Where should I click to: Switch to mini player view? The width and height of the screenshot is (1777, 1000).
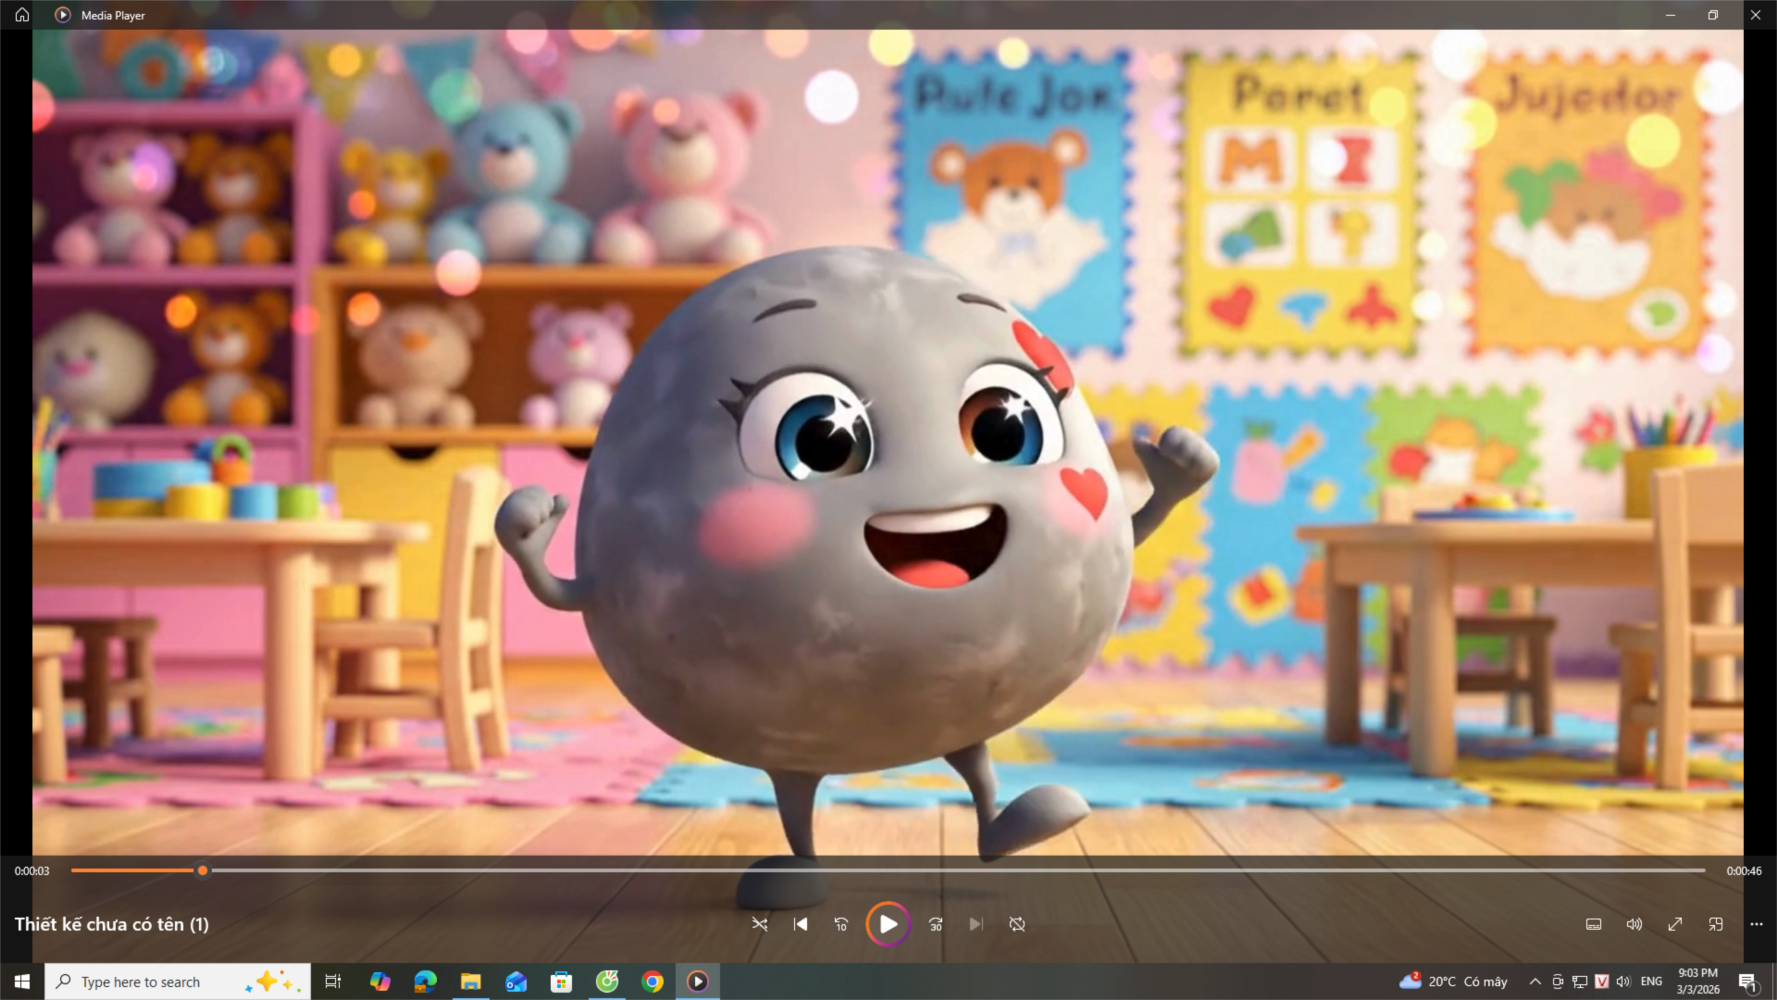(x=1716, y=924)
